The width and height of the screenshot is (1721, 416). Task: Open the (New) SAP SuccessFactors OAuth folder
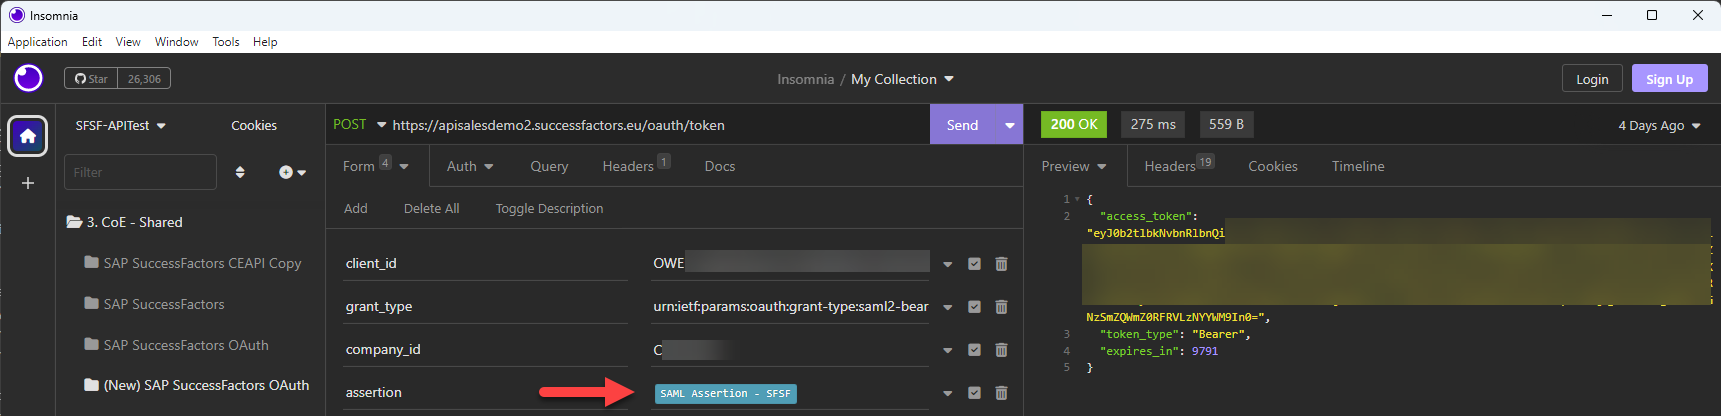pyautogui.click(x=197, y=385)
